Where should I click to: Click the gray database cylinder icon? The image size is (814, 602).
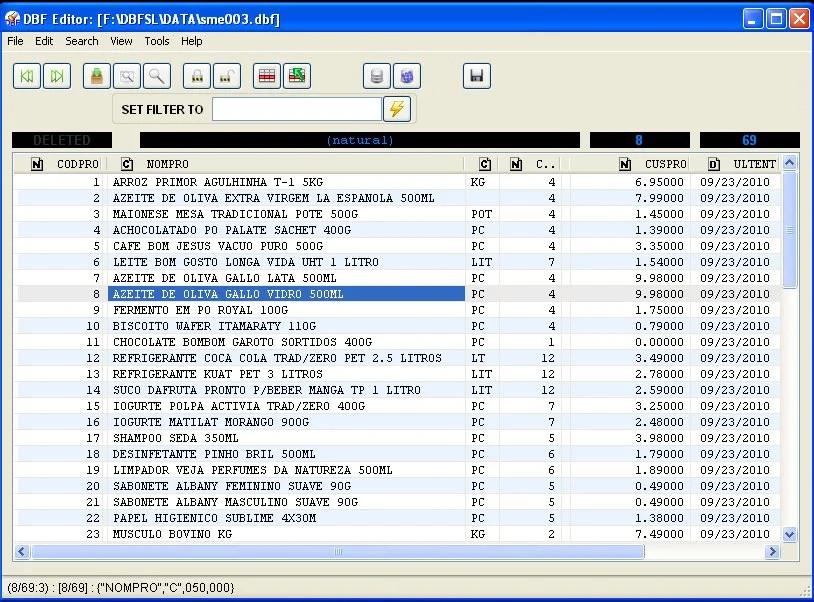coord(377,76)
